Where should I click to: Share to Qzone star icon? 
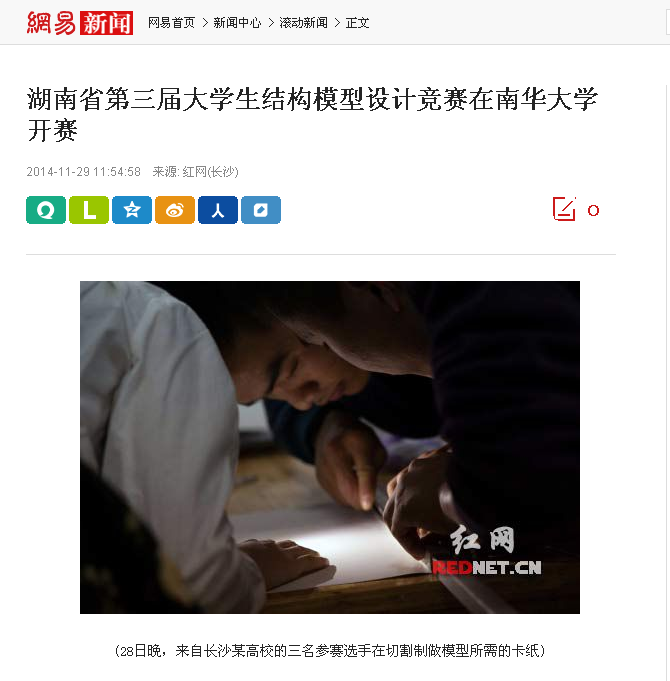(132, 210)
